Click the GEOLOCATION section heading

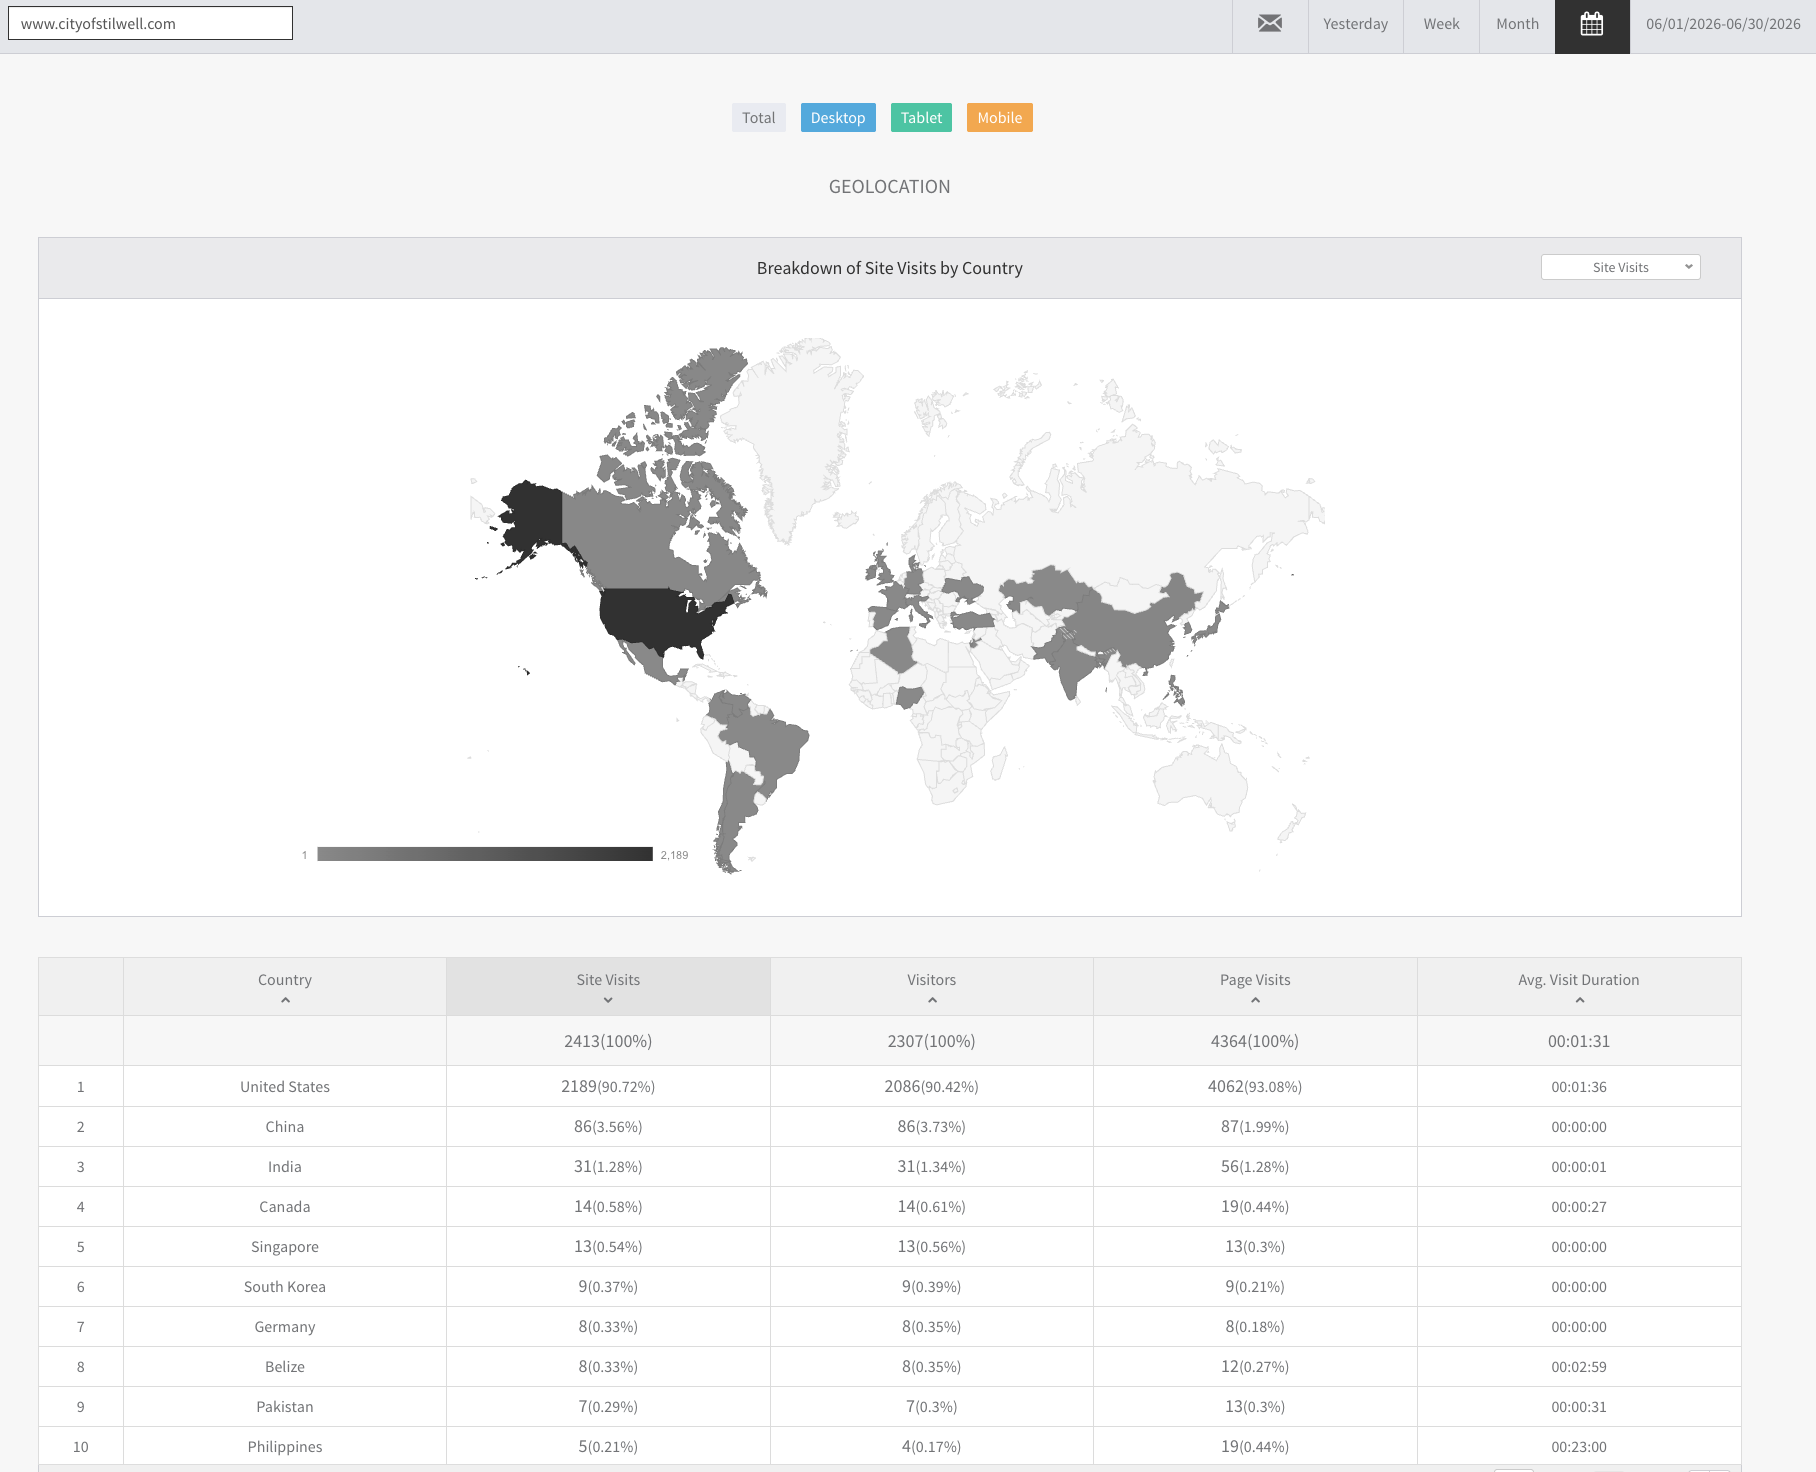tap(890, 187)
